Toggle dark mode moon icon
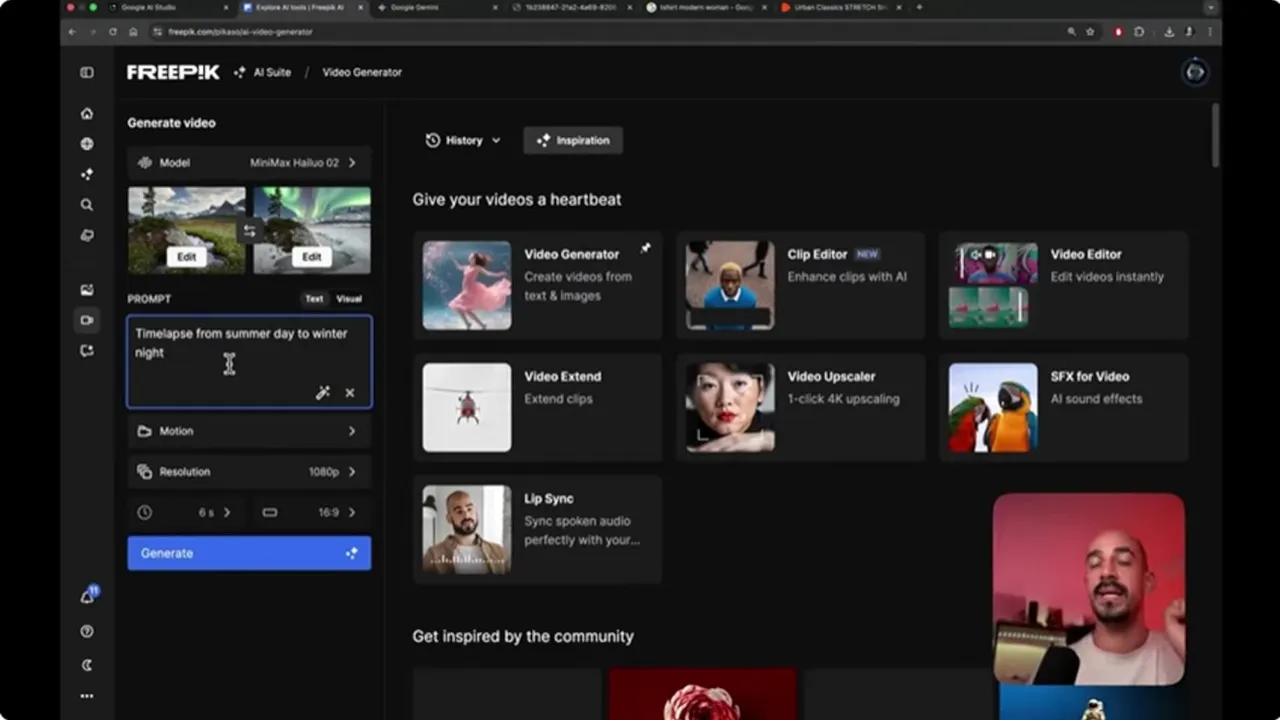 coord(87,664)
